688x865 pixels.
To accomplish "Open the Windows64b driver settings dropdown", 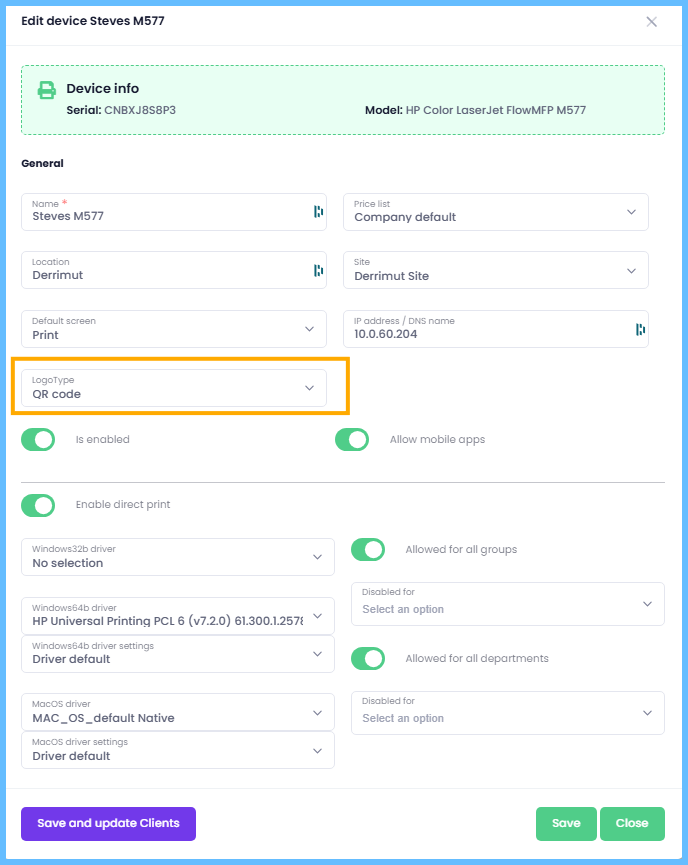I will tap(178, 654).
